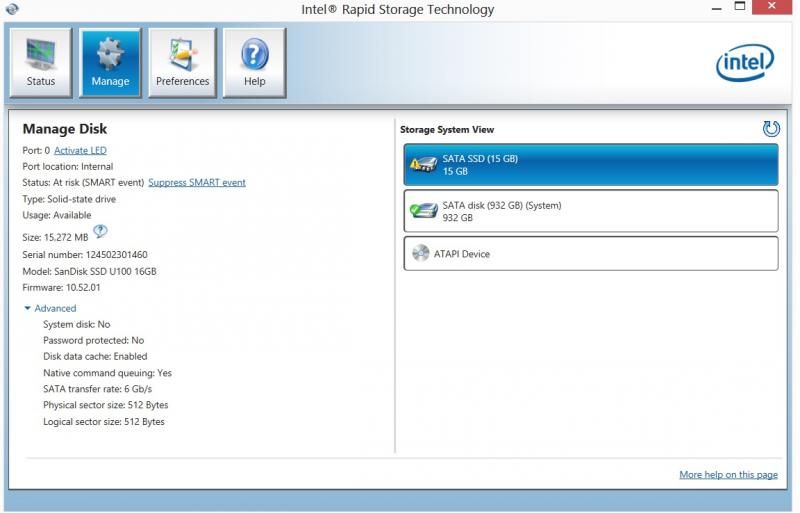
Task: Click Status: At risk (SMART event) text
Action: (x=83, y=183)
